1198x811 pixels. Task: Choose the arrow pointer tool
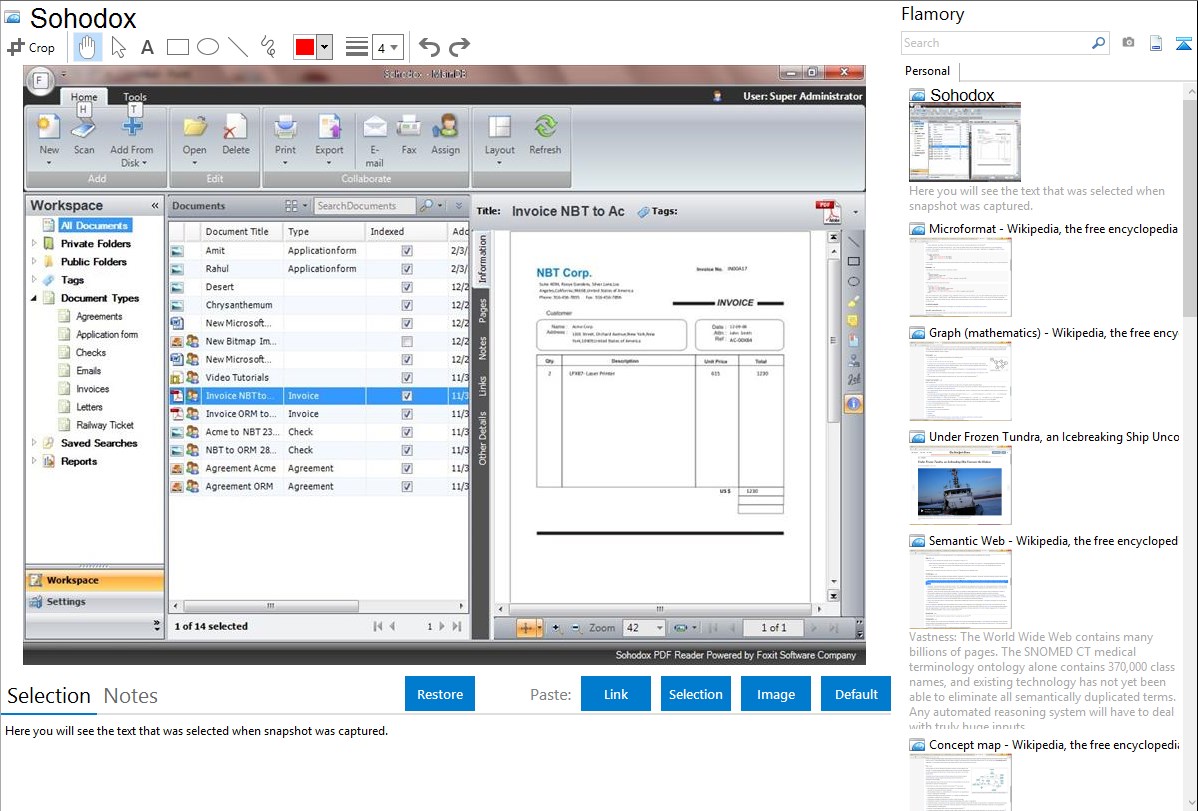(x=118, y=47)
